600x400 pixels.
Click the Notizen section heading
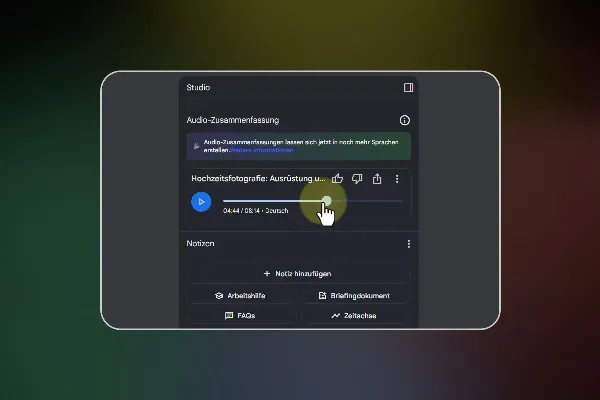point(201,243)
